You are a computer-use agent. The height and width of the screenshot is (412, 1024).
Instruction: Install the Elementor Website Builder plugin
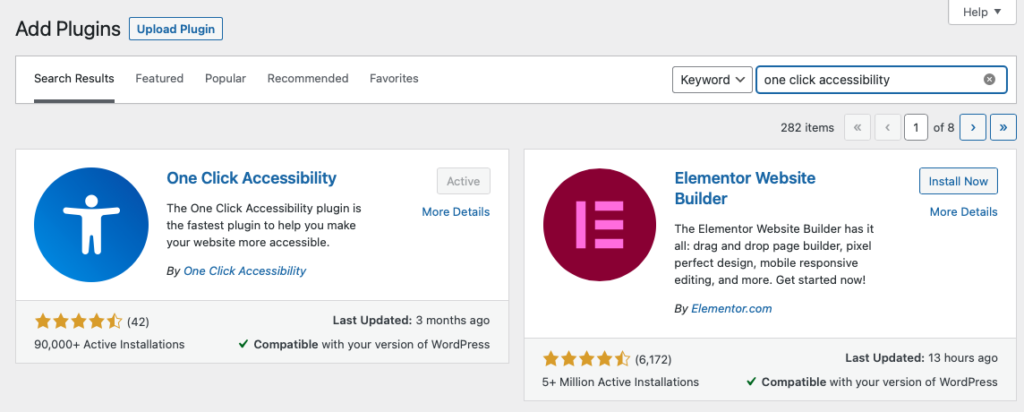coord(957,181)
